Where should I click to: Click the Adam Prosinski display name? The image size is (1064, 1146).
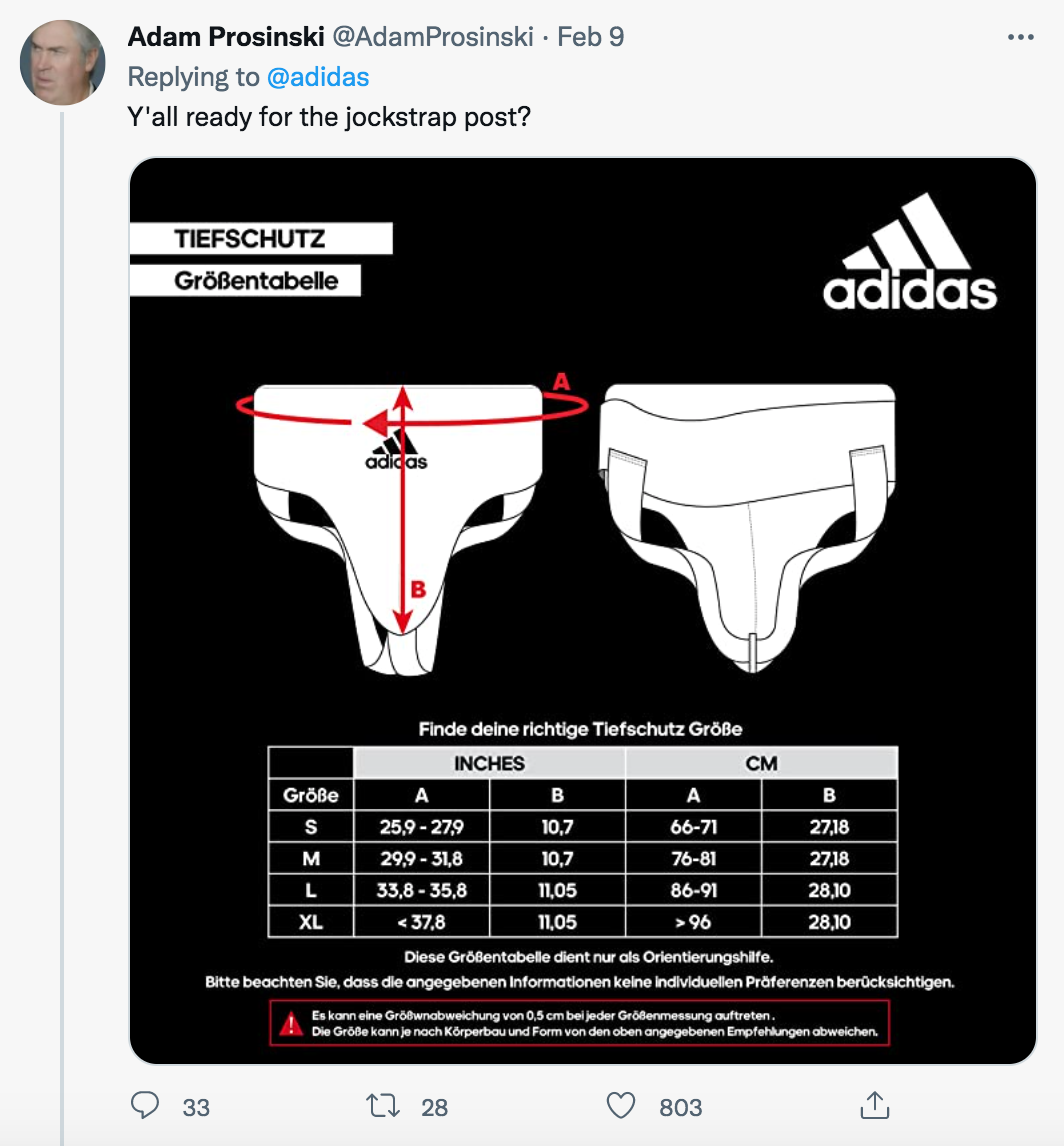pos(224,37)
